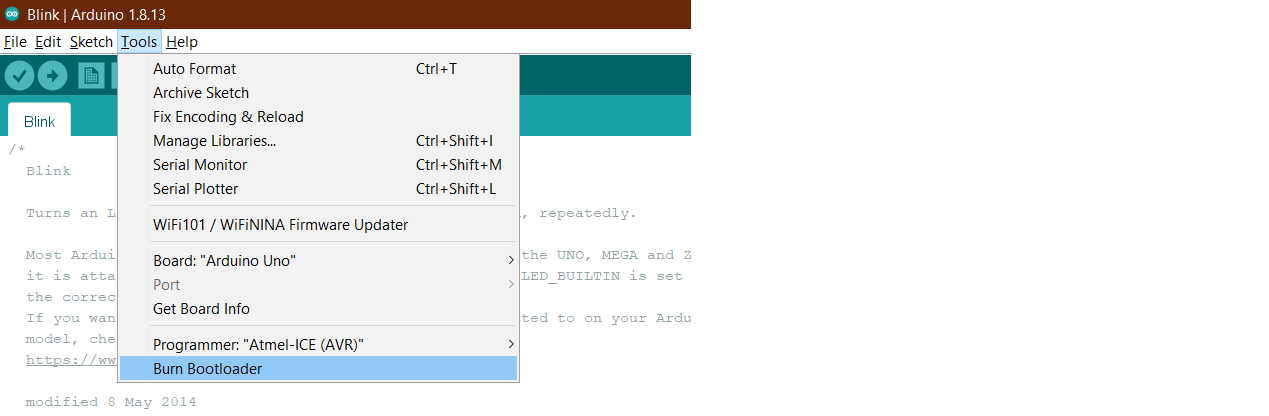Click the "Blink" comment line in editor
Screen dimensions: 1269x416
pyautogui.click(x=48, y=171)
